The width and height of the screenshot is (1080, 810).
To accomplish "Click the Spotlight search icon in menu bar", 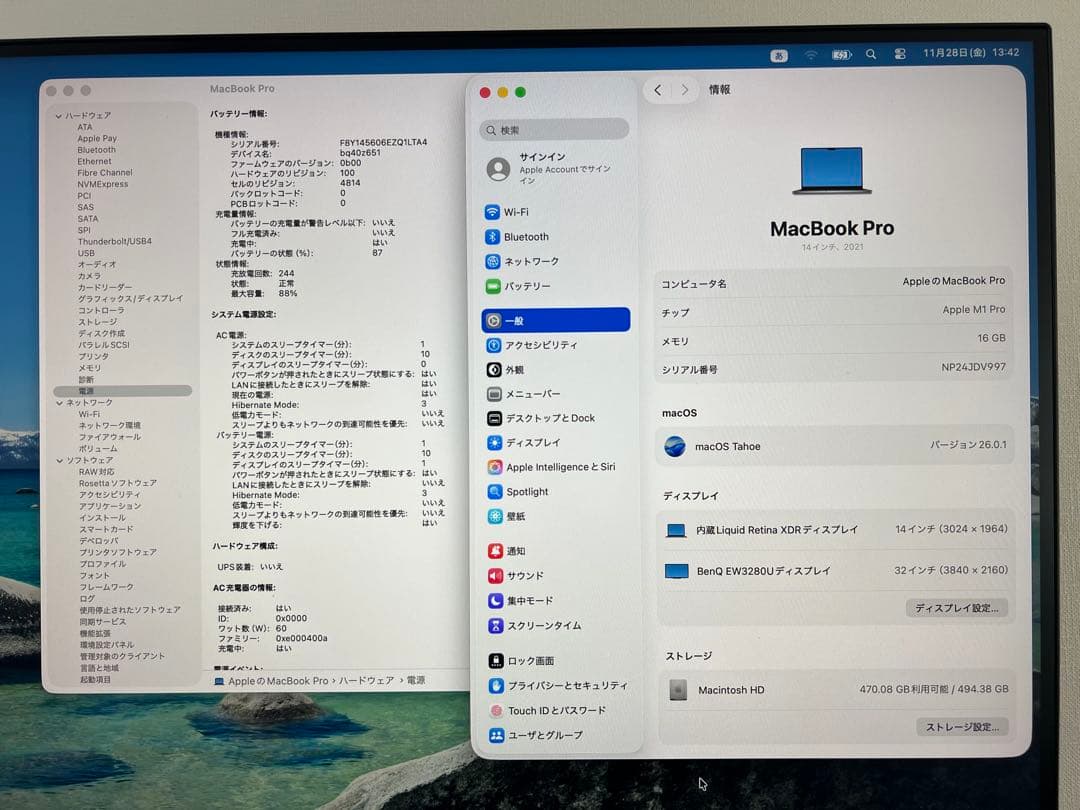I will click(x=873, y=53).
